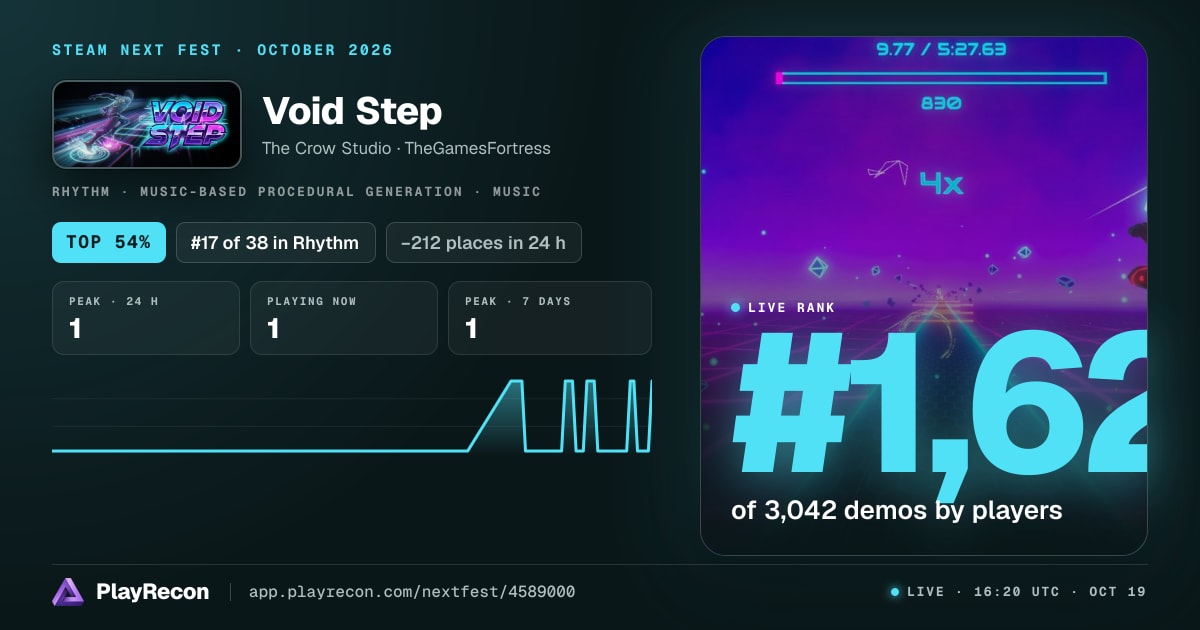Click the 830 score in the screenshot
The width and height of the screenshot is (1200, 630).
tap(941, 103)
